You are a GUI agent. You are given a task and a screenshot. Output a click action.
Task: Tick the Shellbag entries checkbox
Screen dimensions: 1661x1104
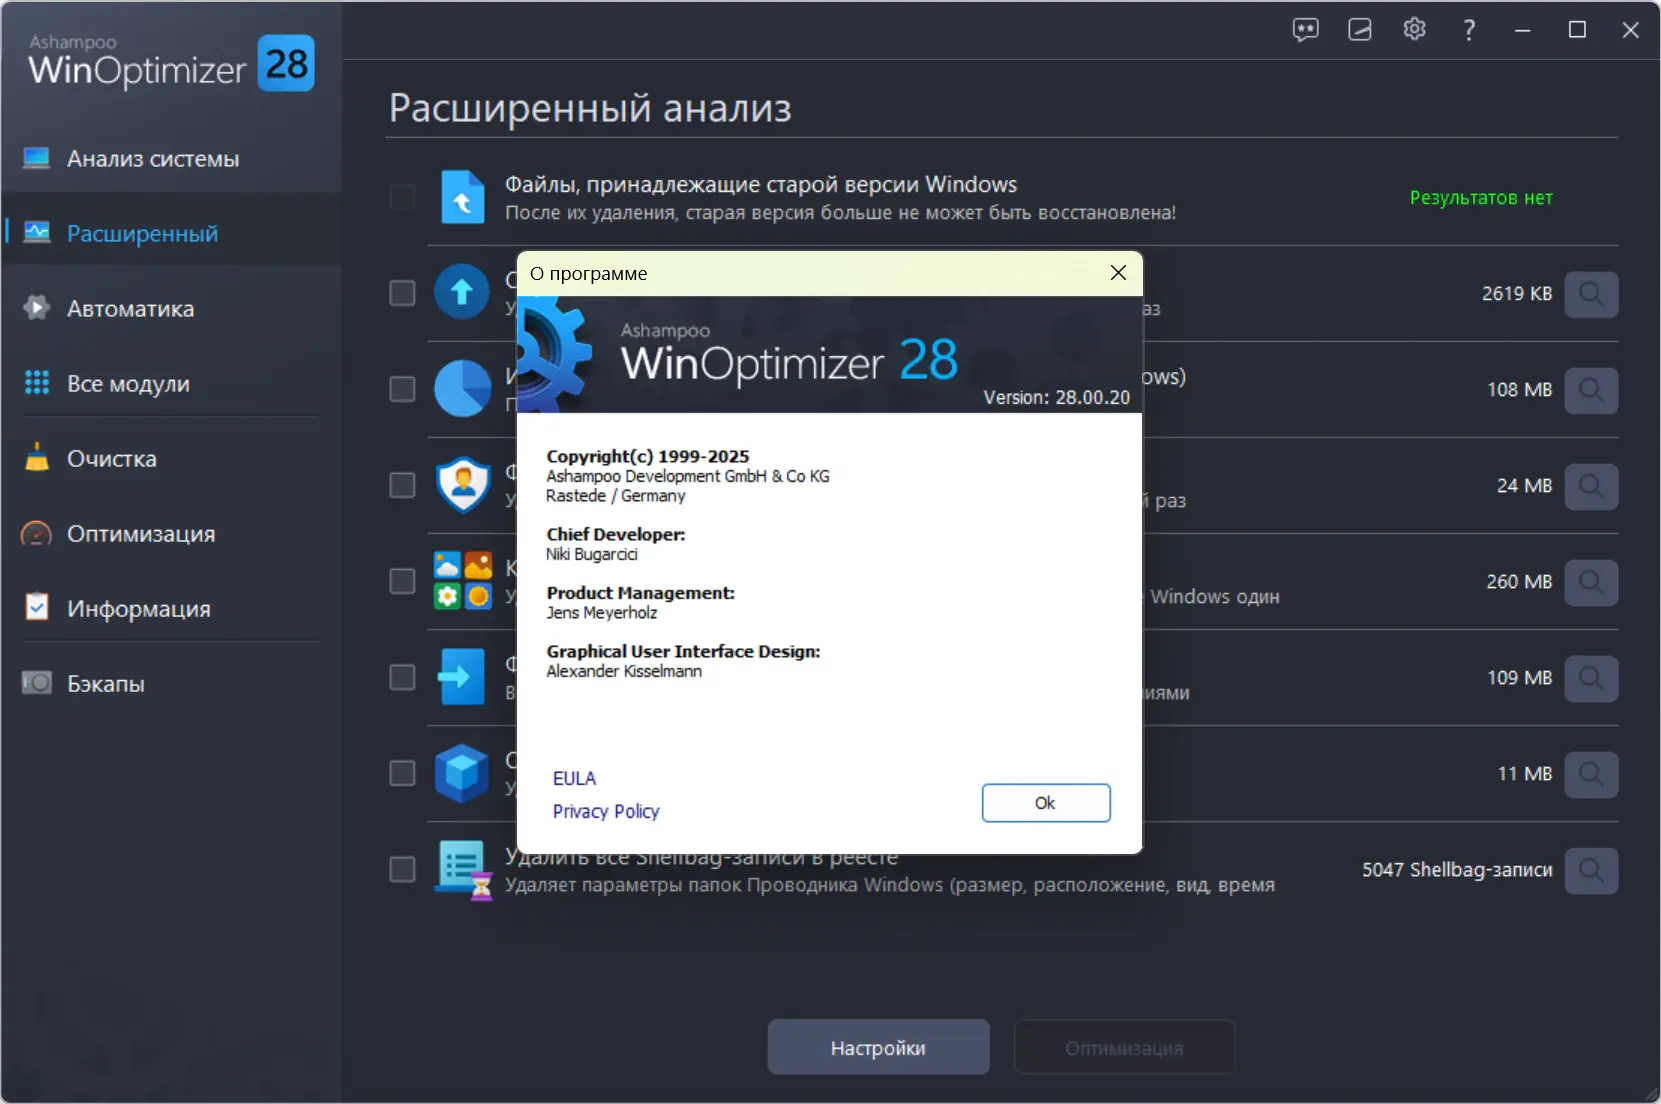(402, 869)
